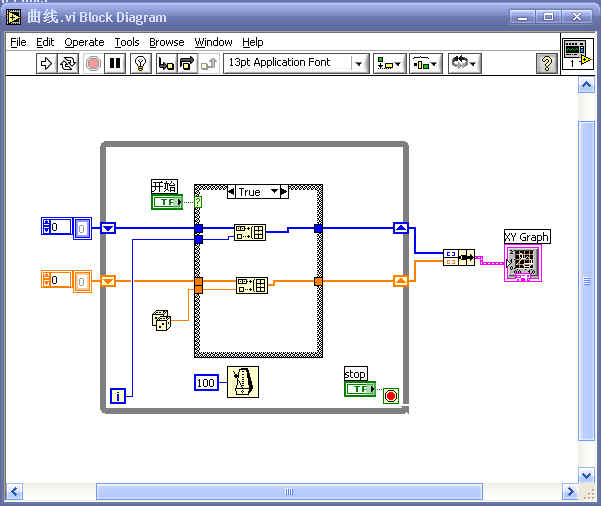
Task: Select the Wait metronome timer node
Action: [243, 382]
